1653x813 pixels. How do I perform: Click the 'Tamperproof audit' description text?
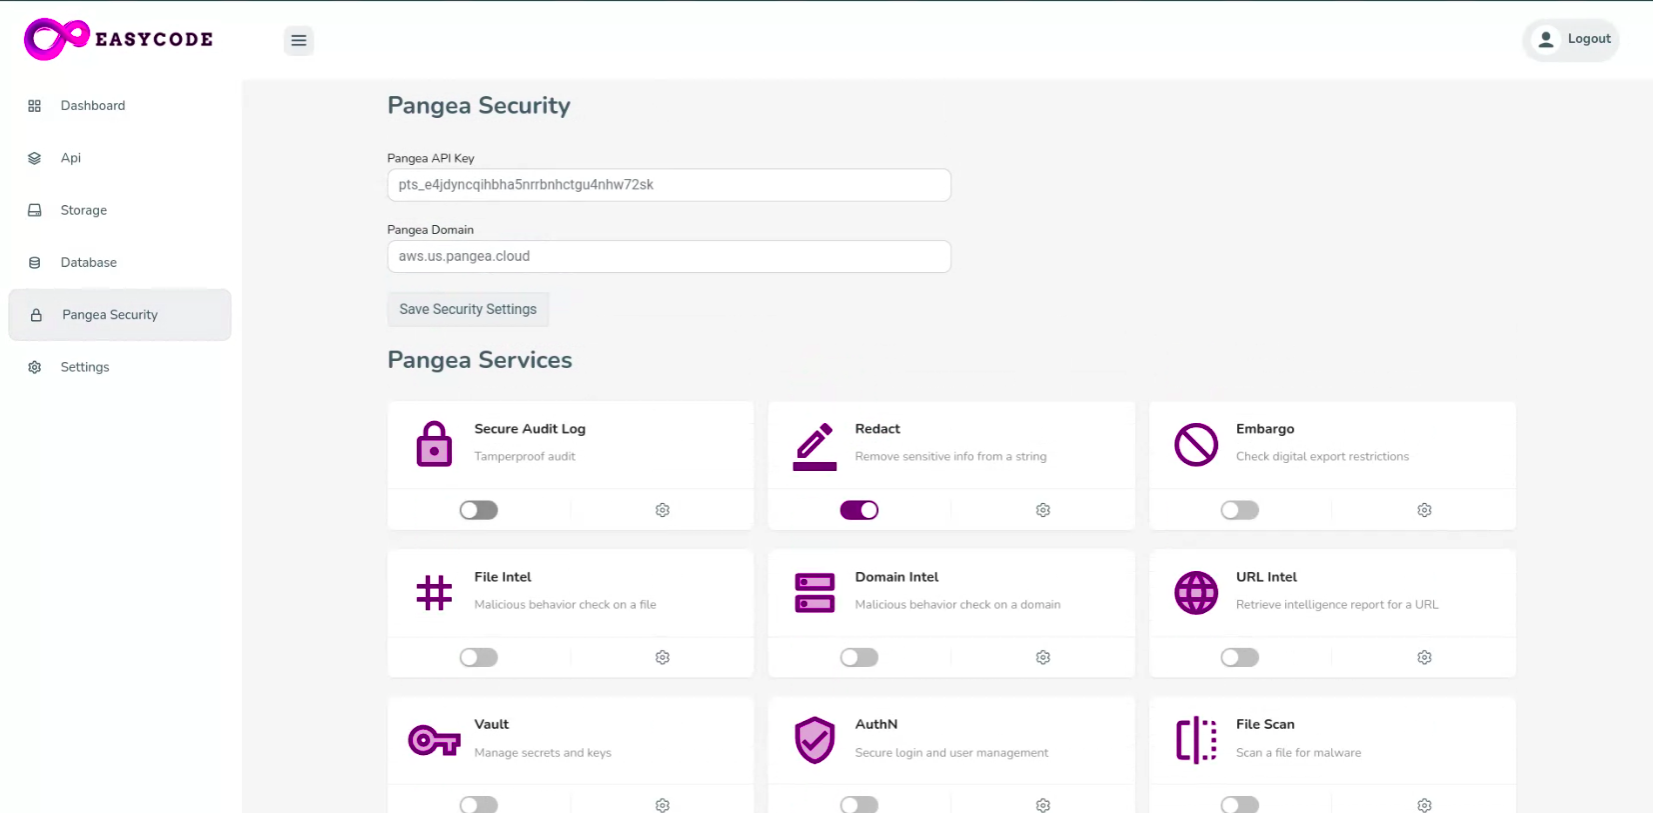[525, 457]
